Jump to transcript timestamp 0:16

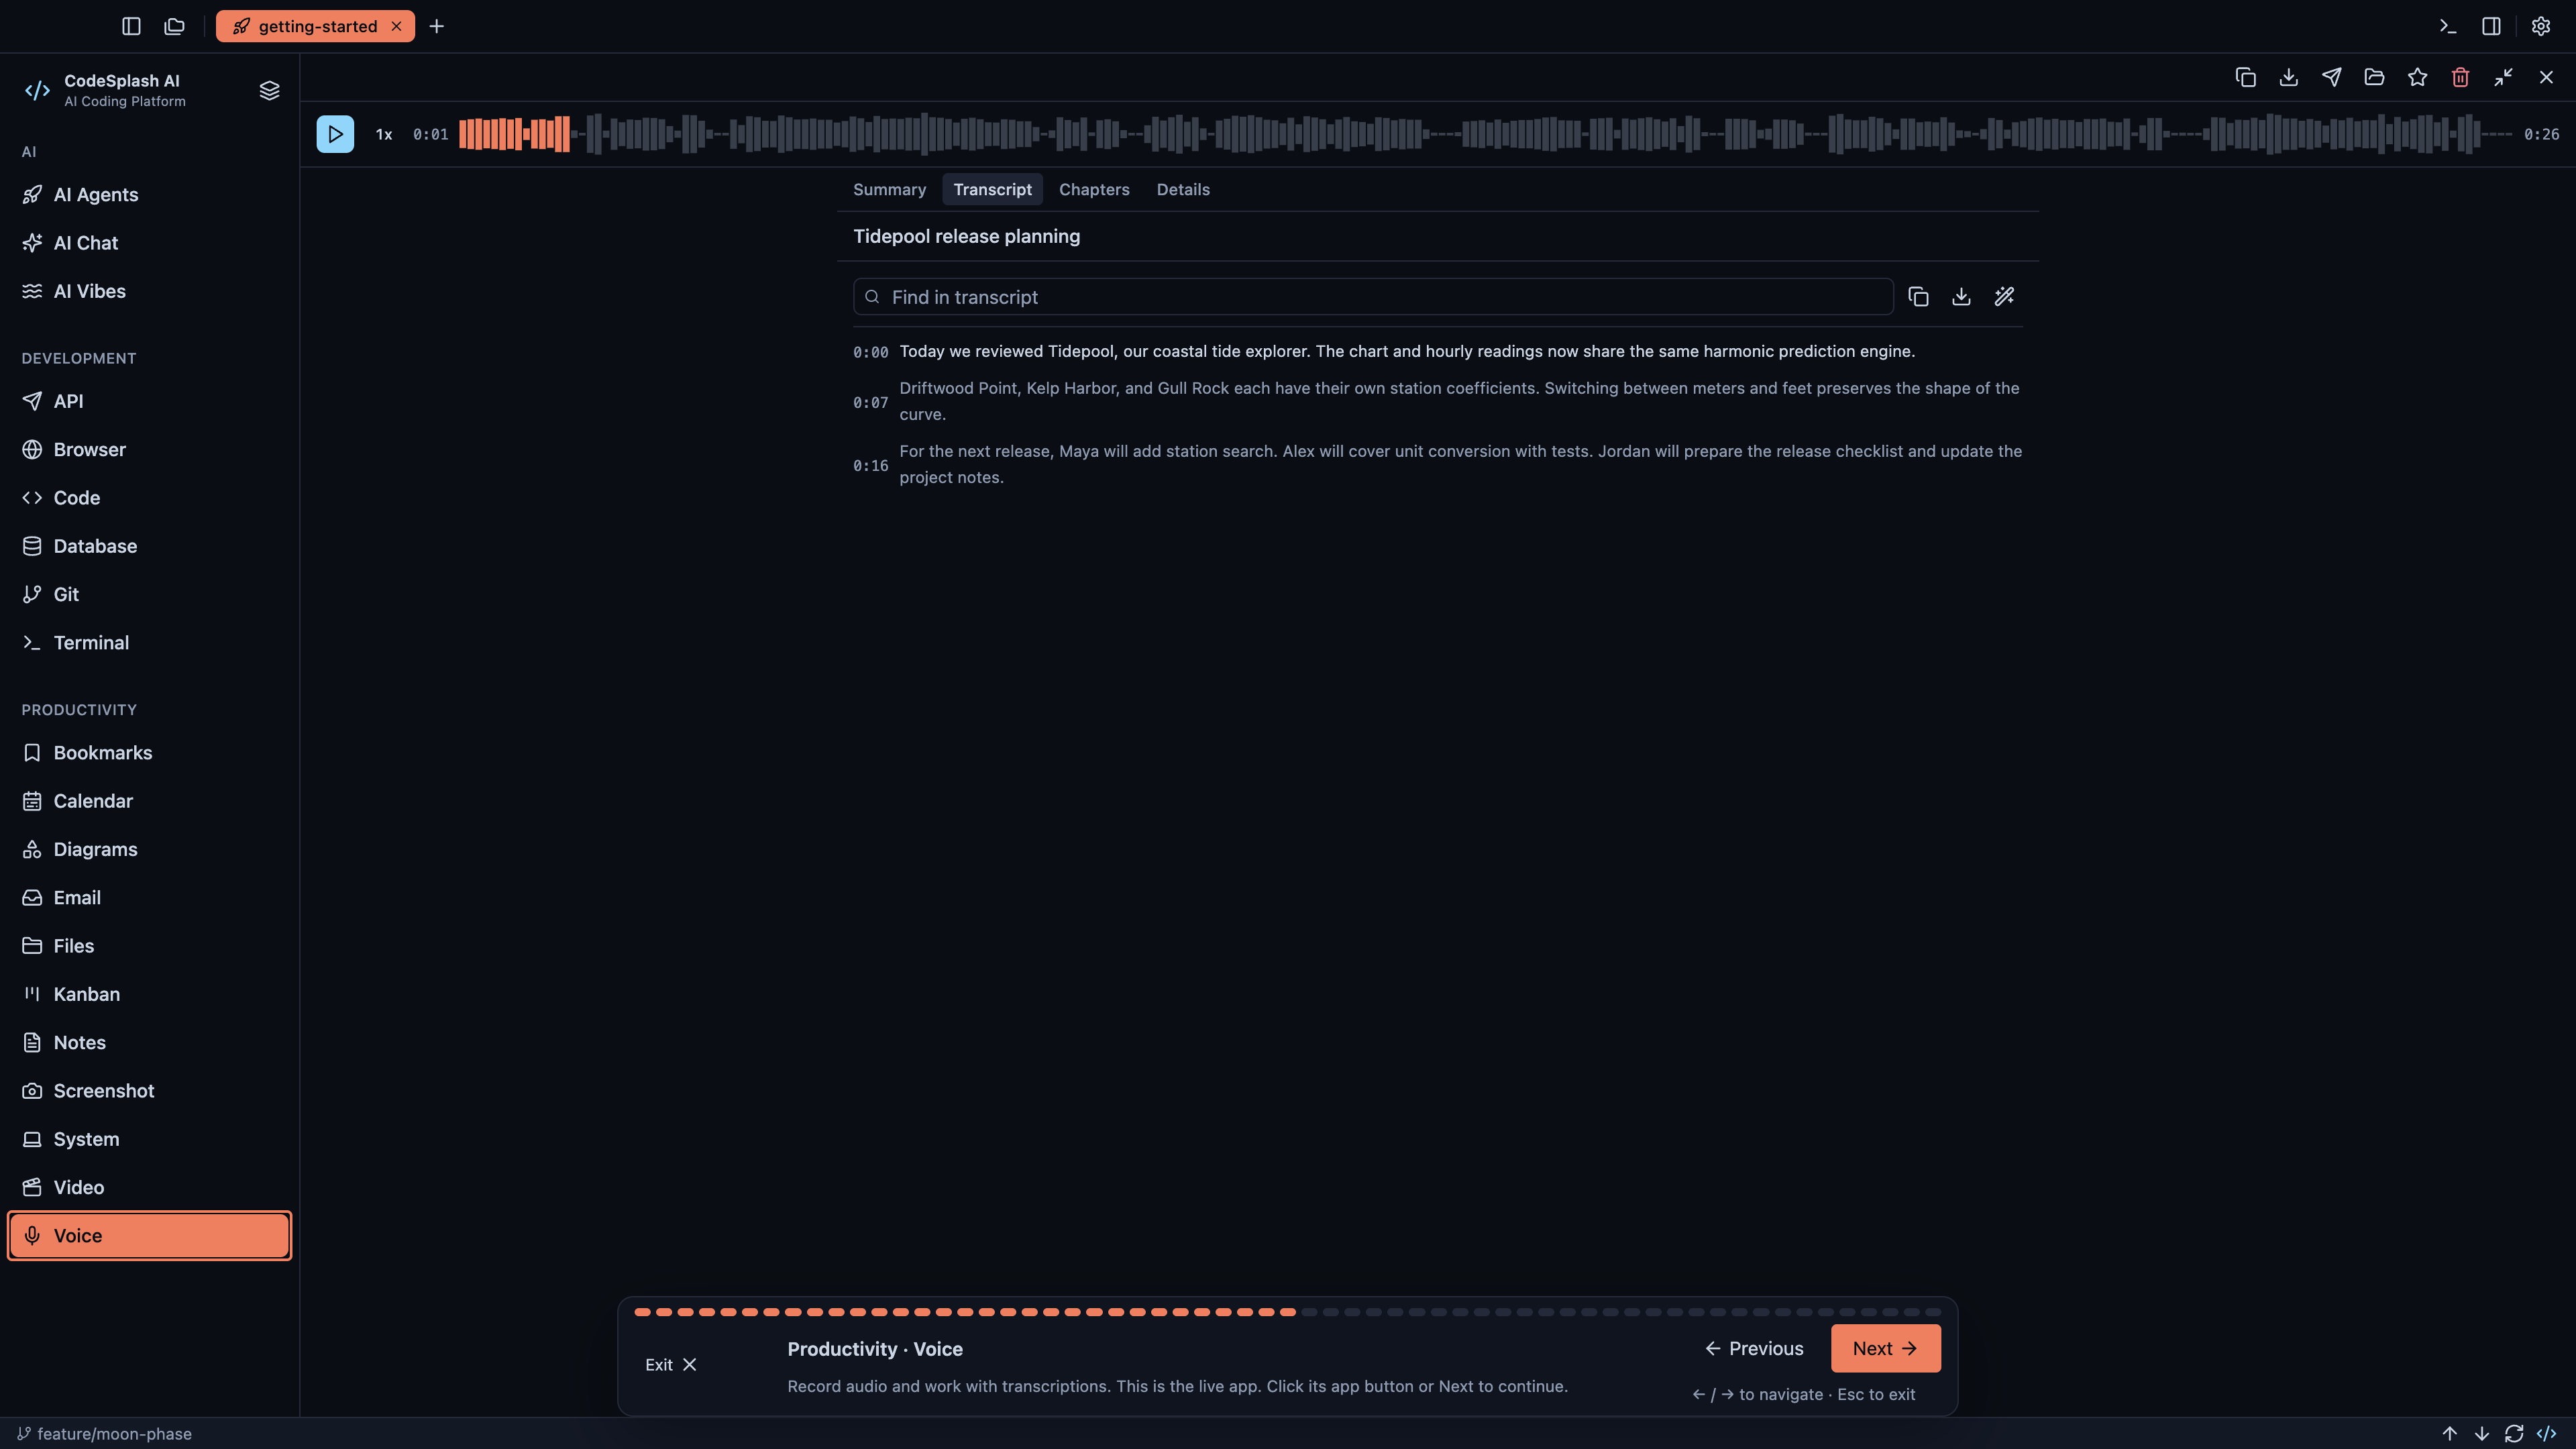870,465
